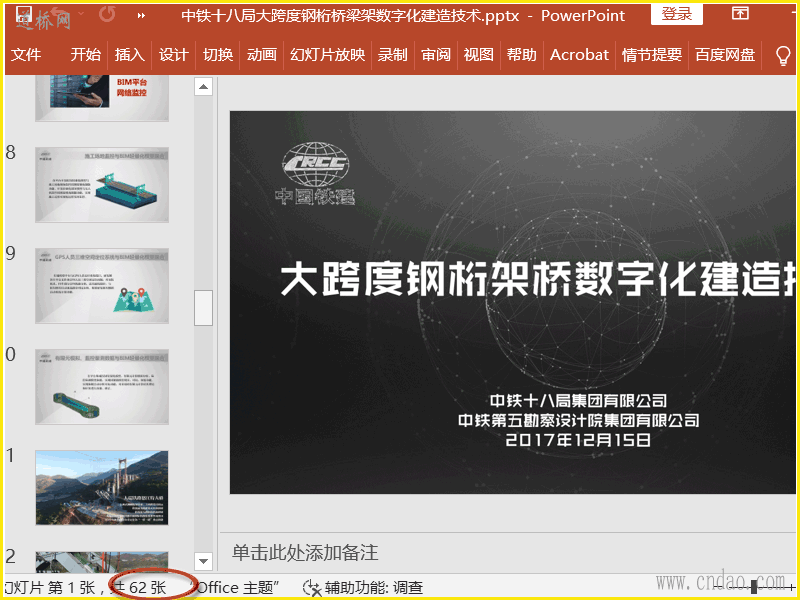Select slide 11 thumbnail with bridge photo
800x600 pixels.
102,488
